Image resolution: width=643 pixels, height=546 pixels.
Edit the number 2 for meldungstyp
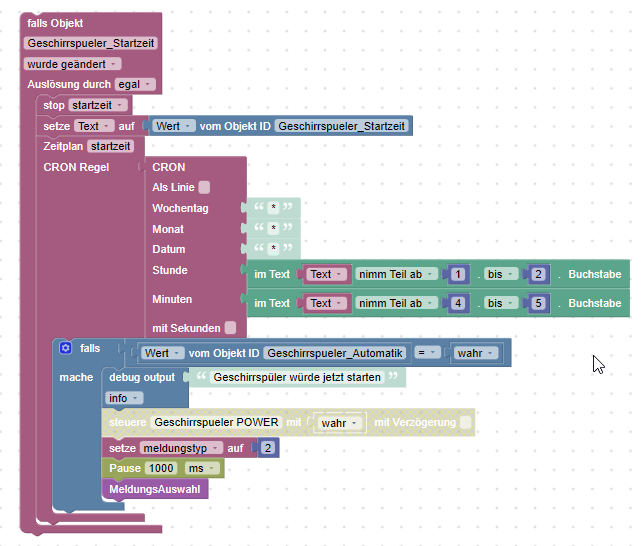click(268, 448)
